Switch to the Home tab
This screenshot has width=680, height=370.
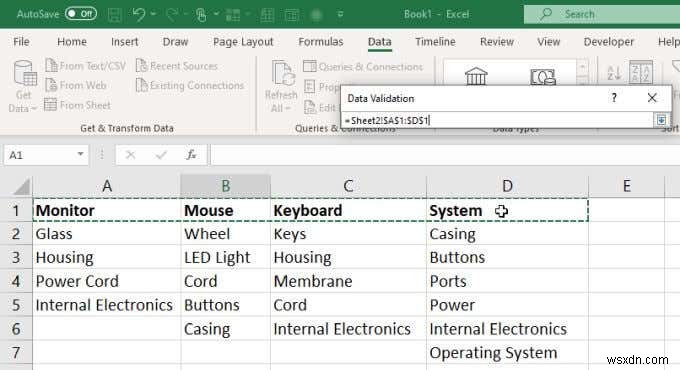point(72,42)
